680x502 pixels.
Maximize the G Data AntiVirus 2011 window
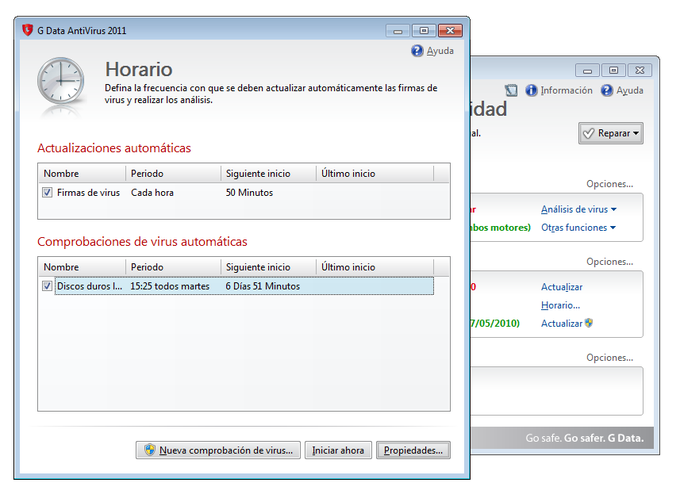(x=424, y=31)
